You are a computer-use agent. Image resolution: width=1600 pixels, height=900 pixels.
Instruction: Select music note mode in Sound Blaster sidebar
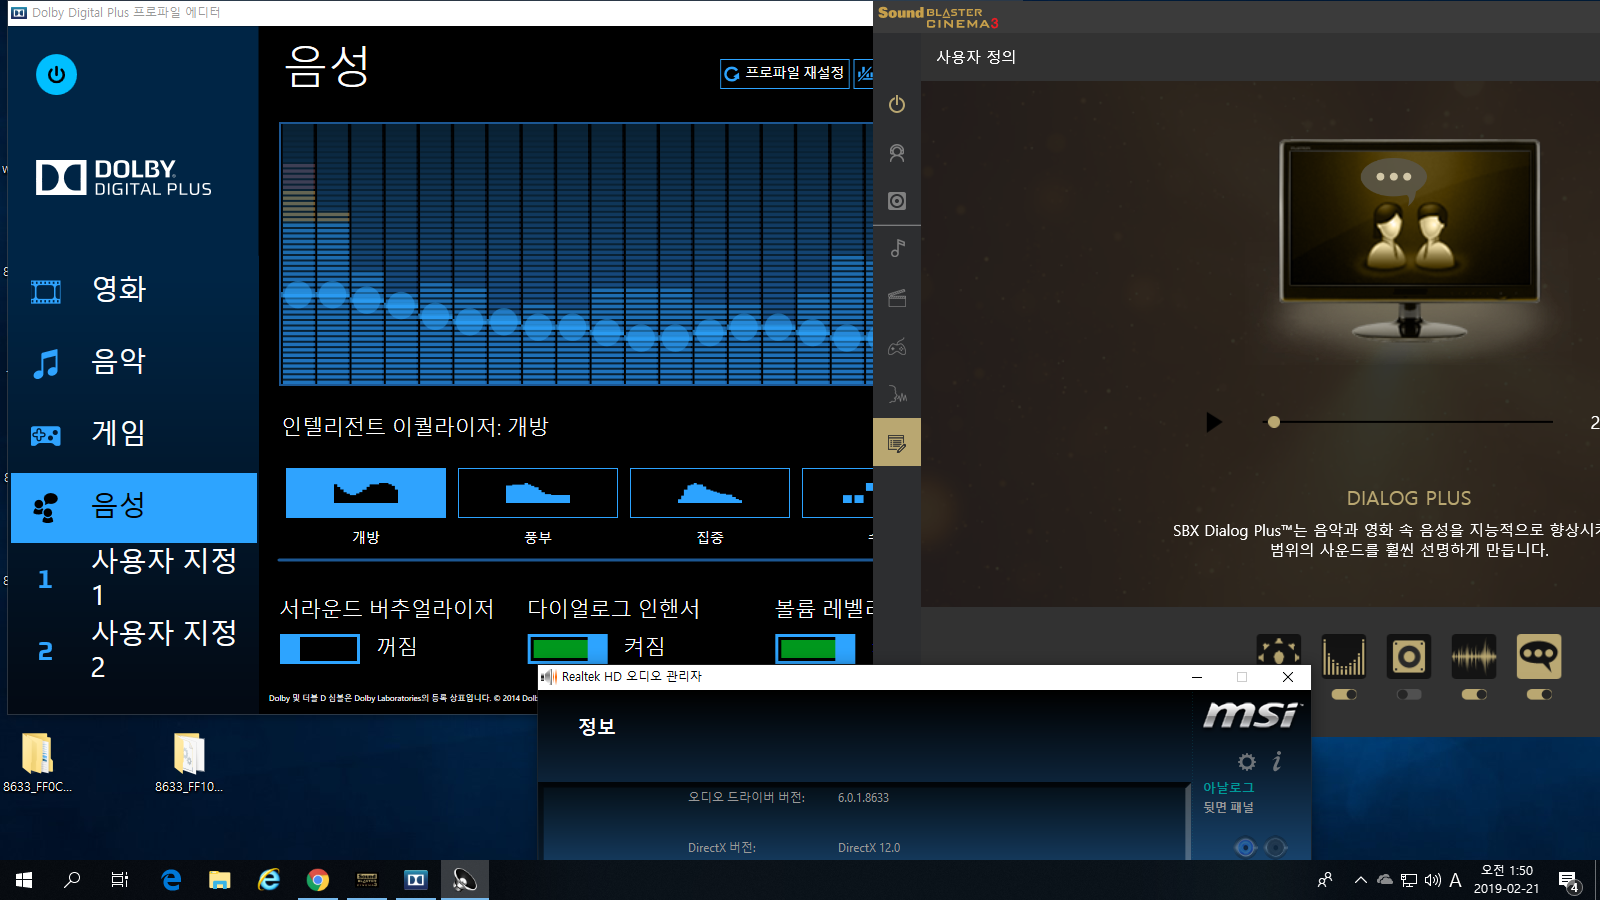tap(897, 249)
